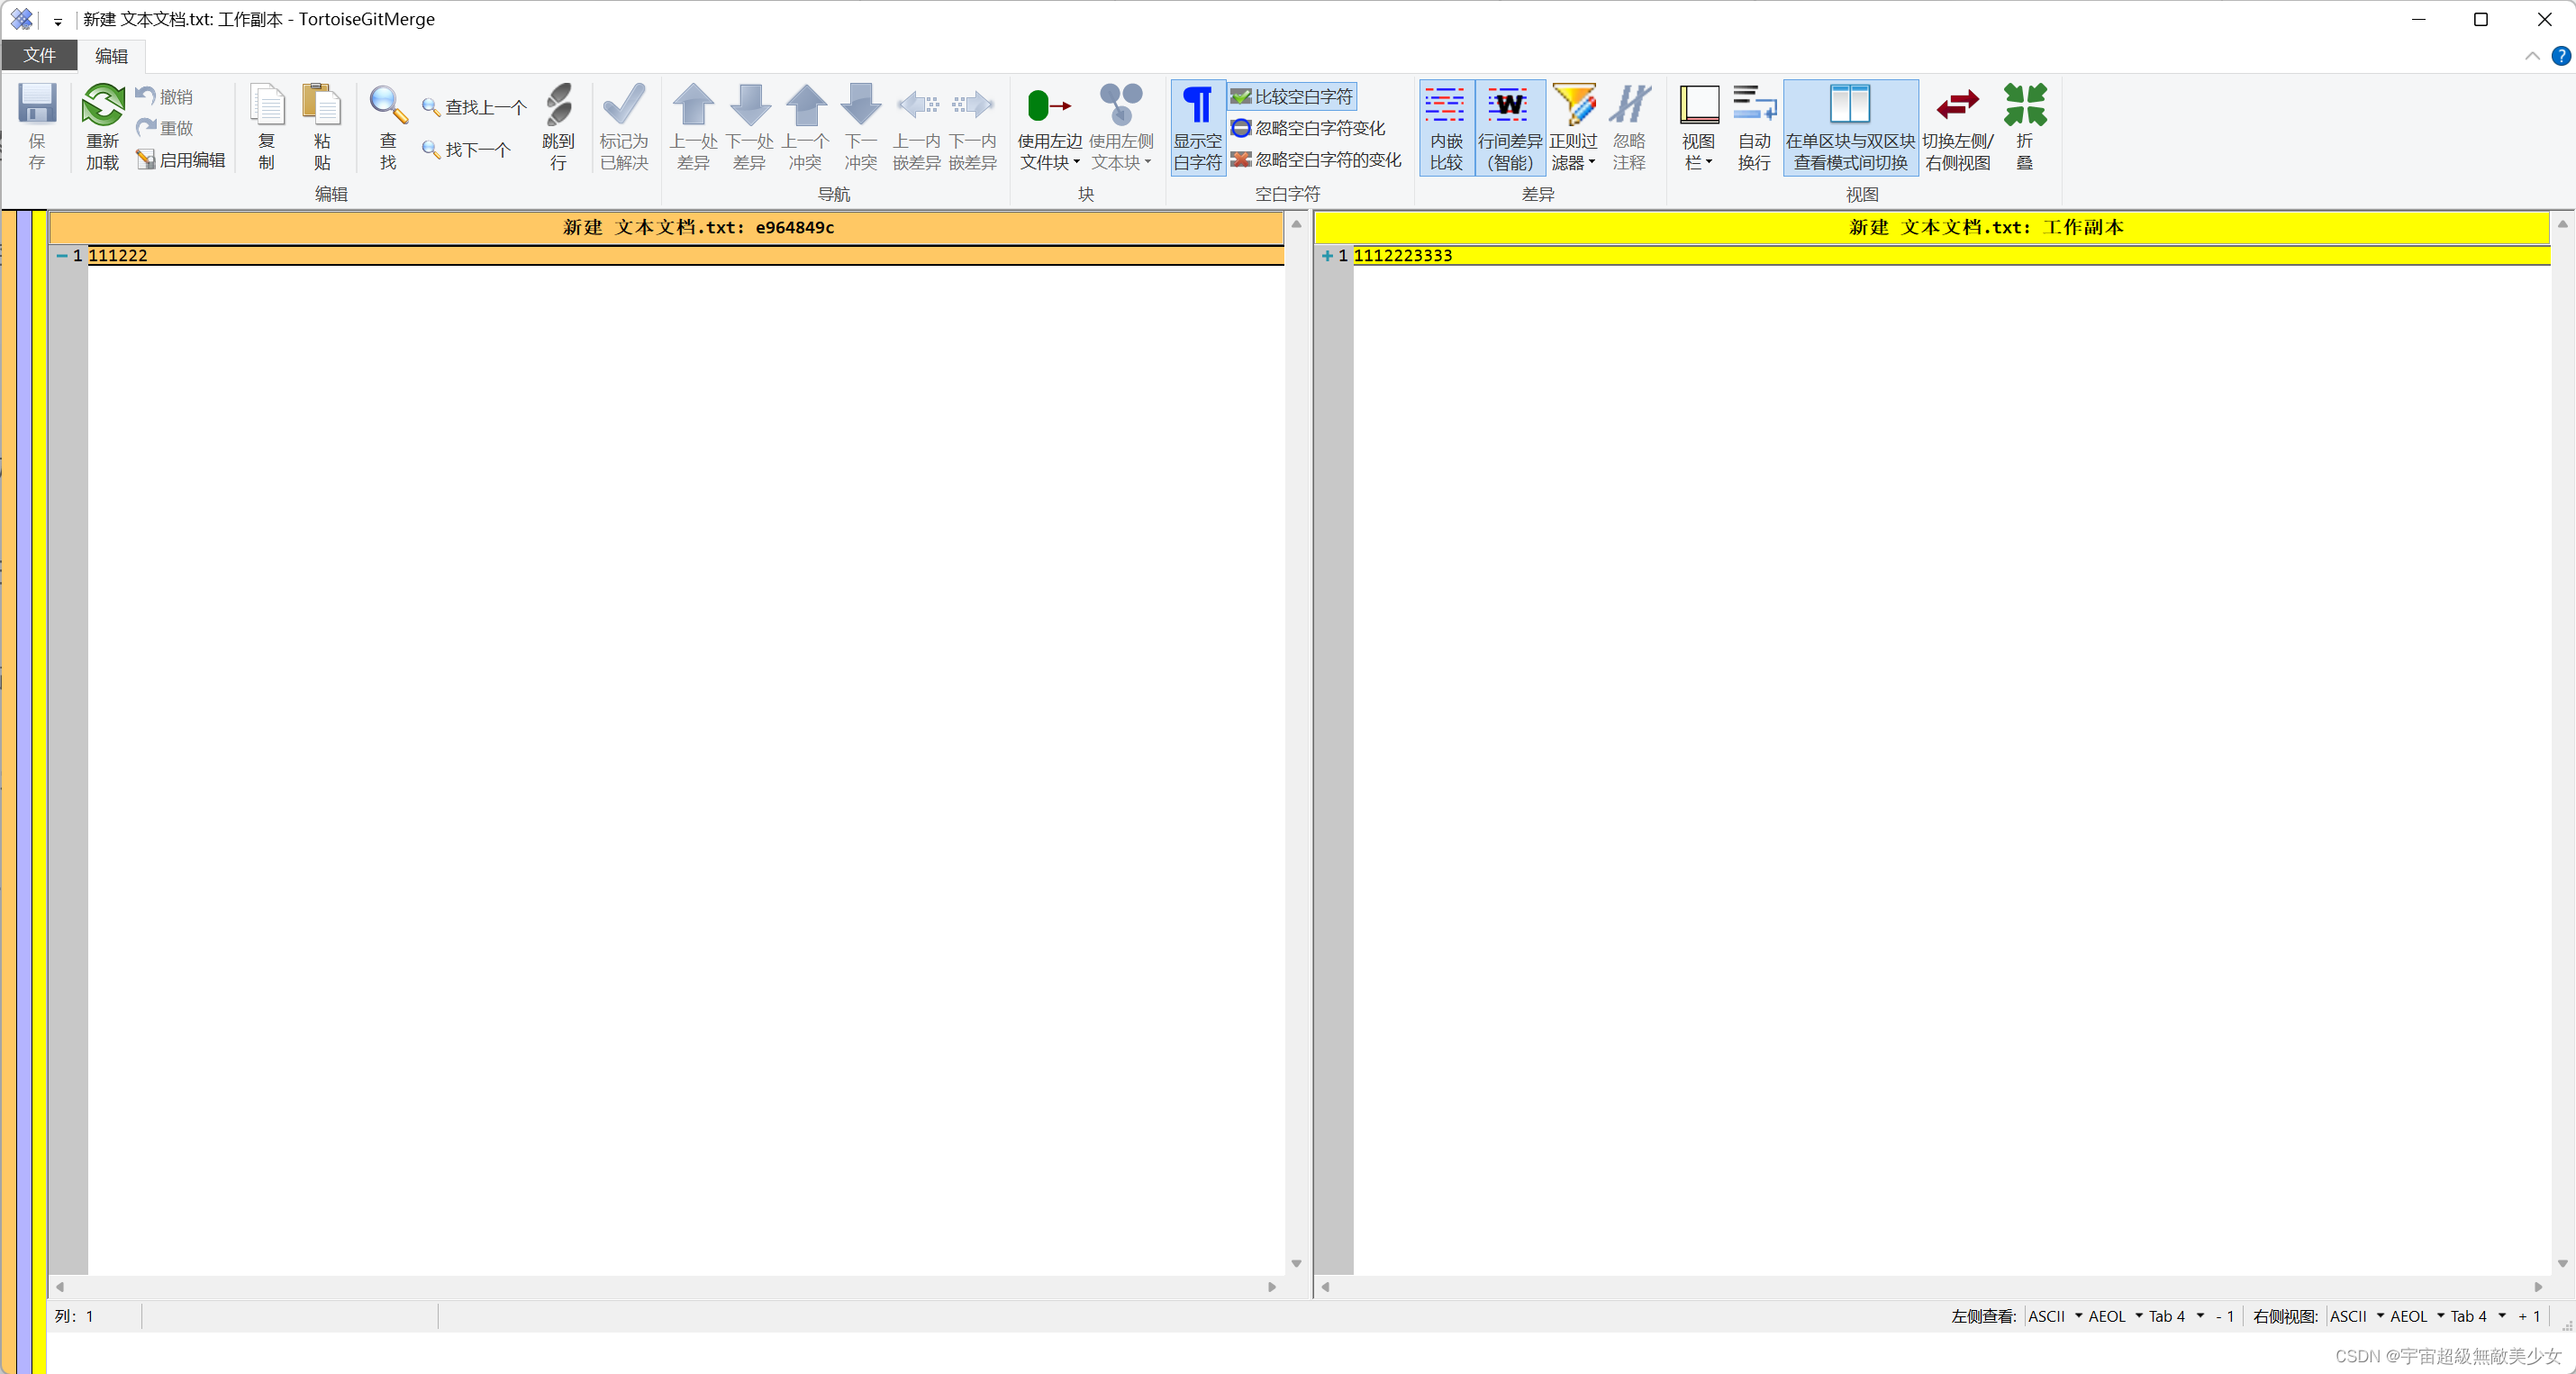Swap left and right views 切换左侧/右侧视图
Image resolution: width=2576 pixels, height=1374 pixels.
(x=1958, y=127)
